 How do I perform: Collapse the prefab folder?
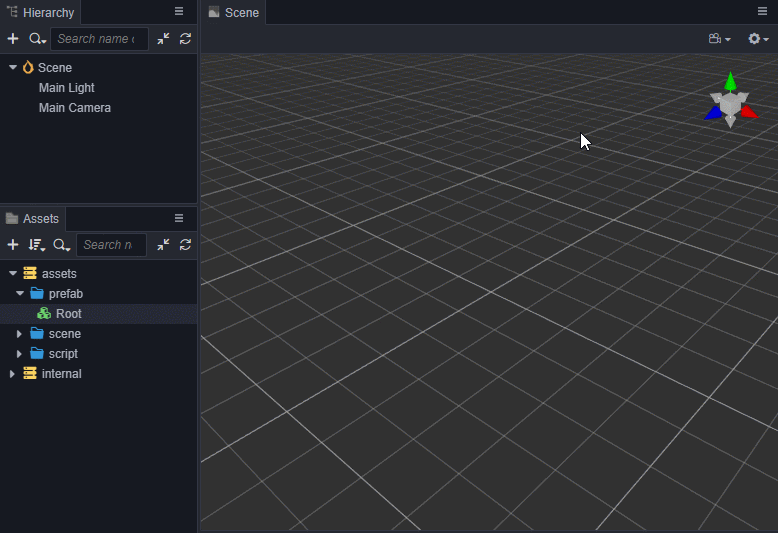(x=19, y=294)
